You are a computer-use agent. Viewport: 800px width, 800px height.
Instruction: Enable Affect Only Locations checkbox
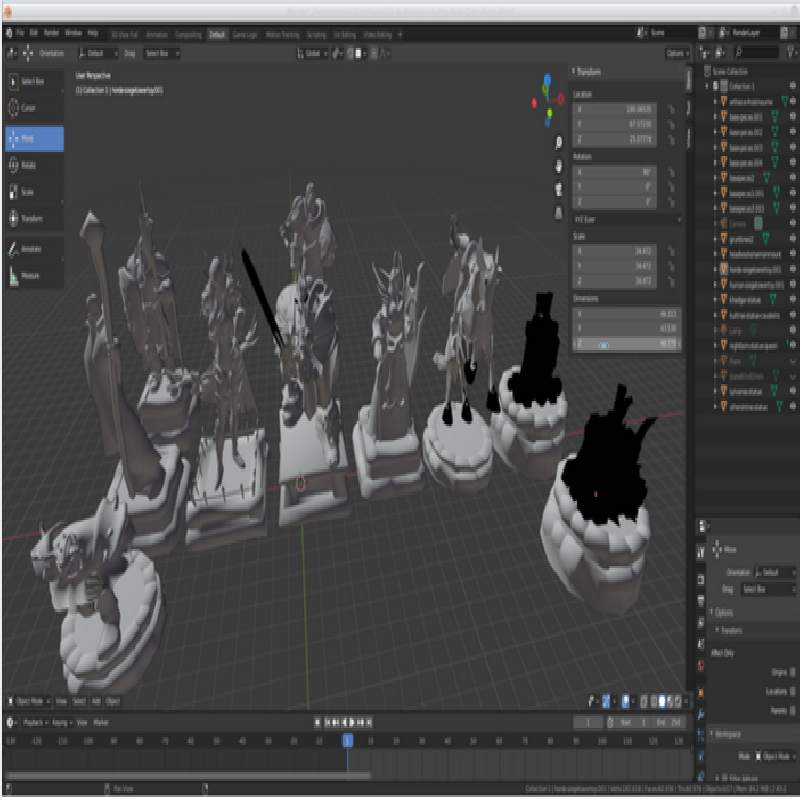(x=793, y=691)
